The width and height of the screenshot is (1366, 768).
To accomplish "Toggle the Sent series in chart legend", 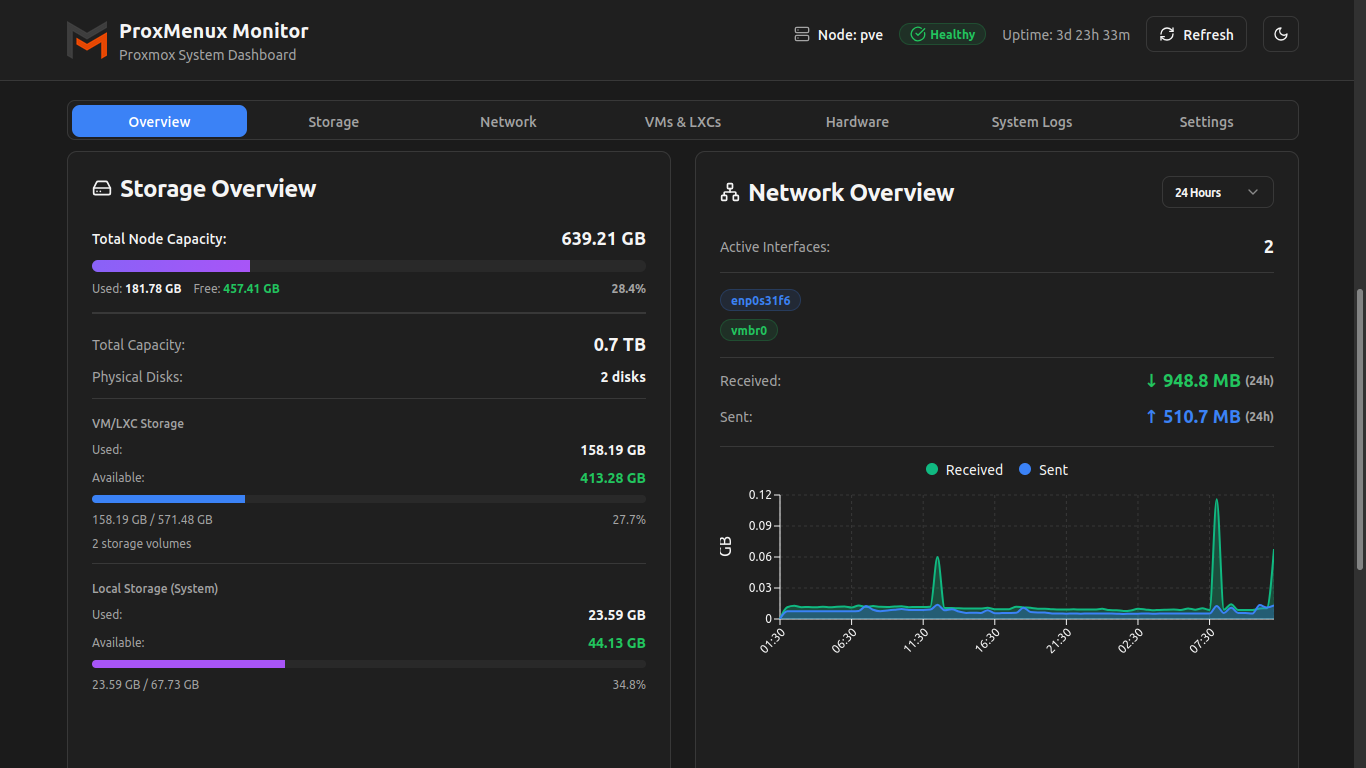I will coord(1043,470).
